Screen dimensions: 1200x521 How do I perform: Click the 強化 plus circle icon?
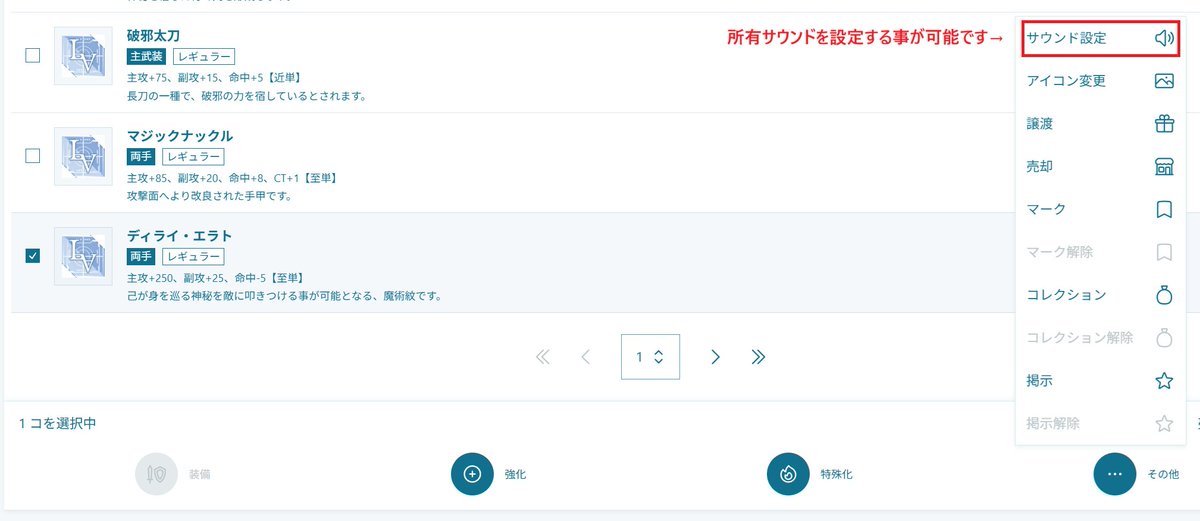(473, 474)
